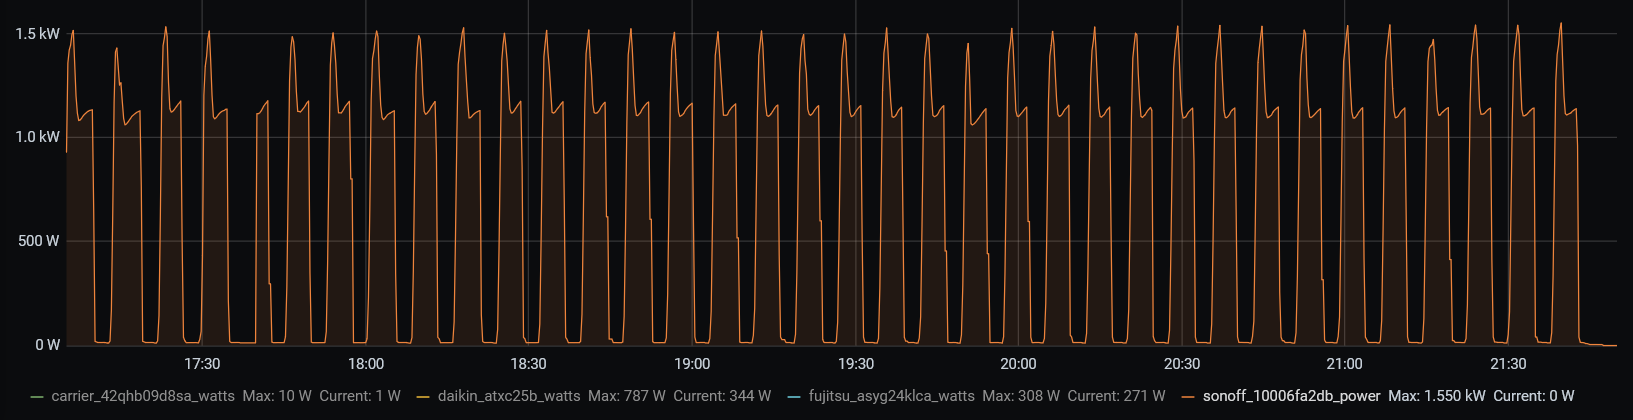
Task: Click the 1.5 kW y-axis label
Action: point(38,34)
